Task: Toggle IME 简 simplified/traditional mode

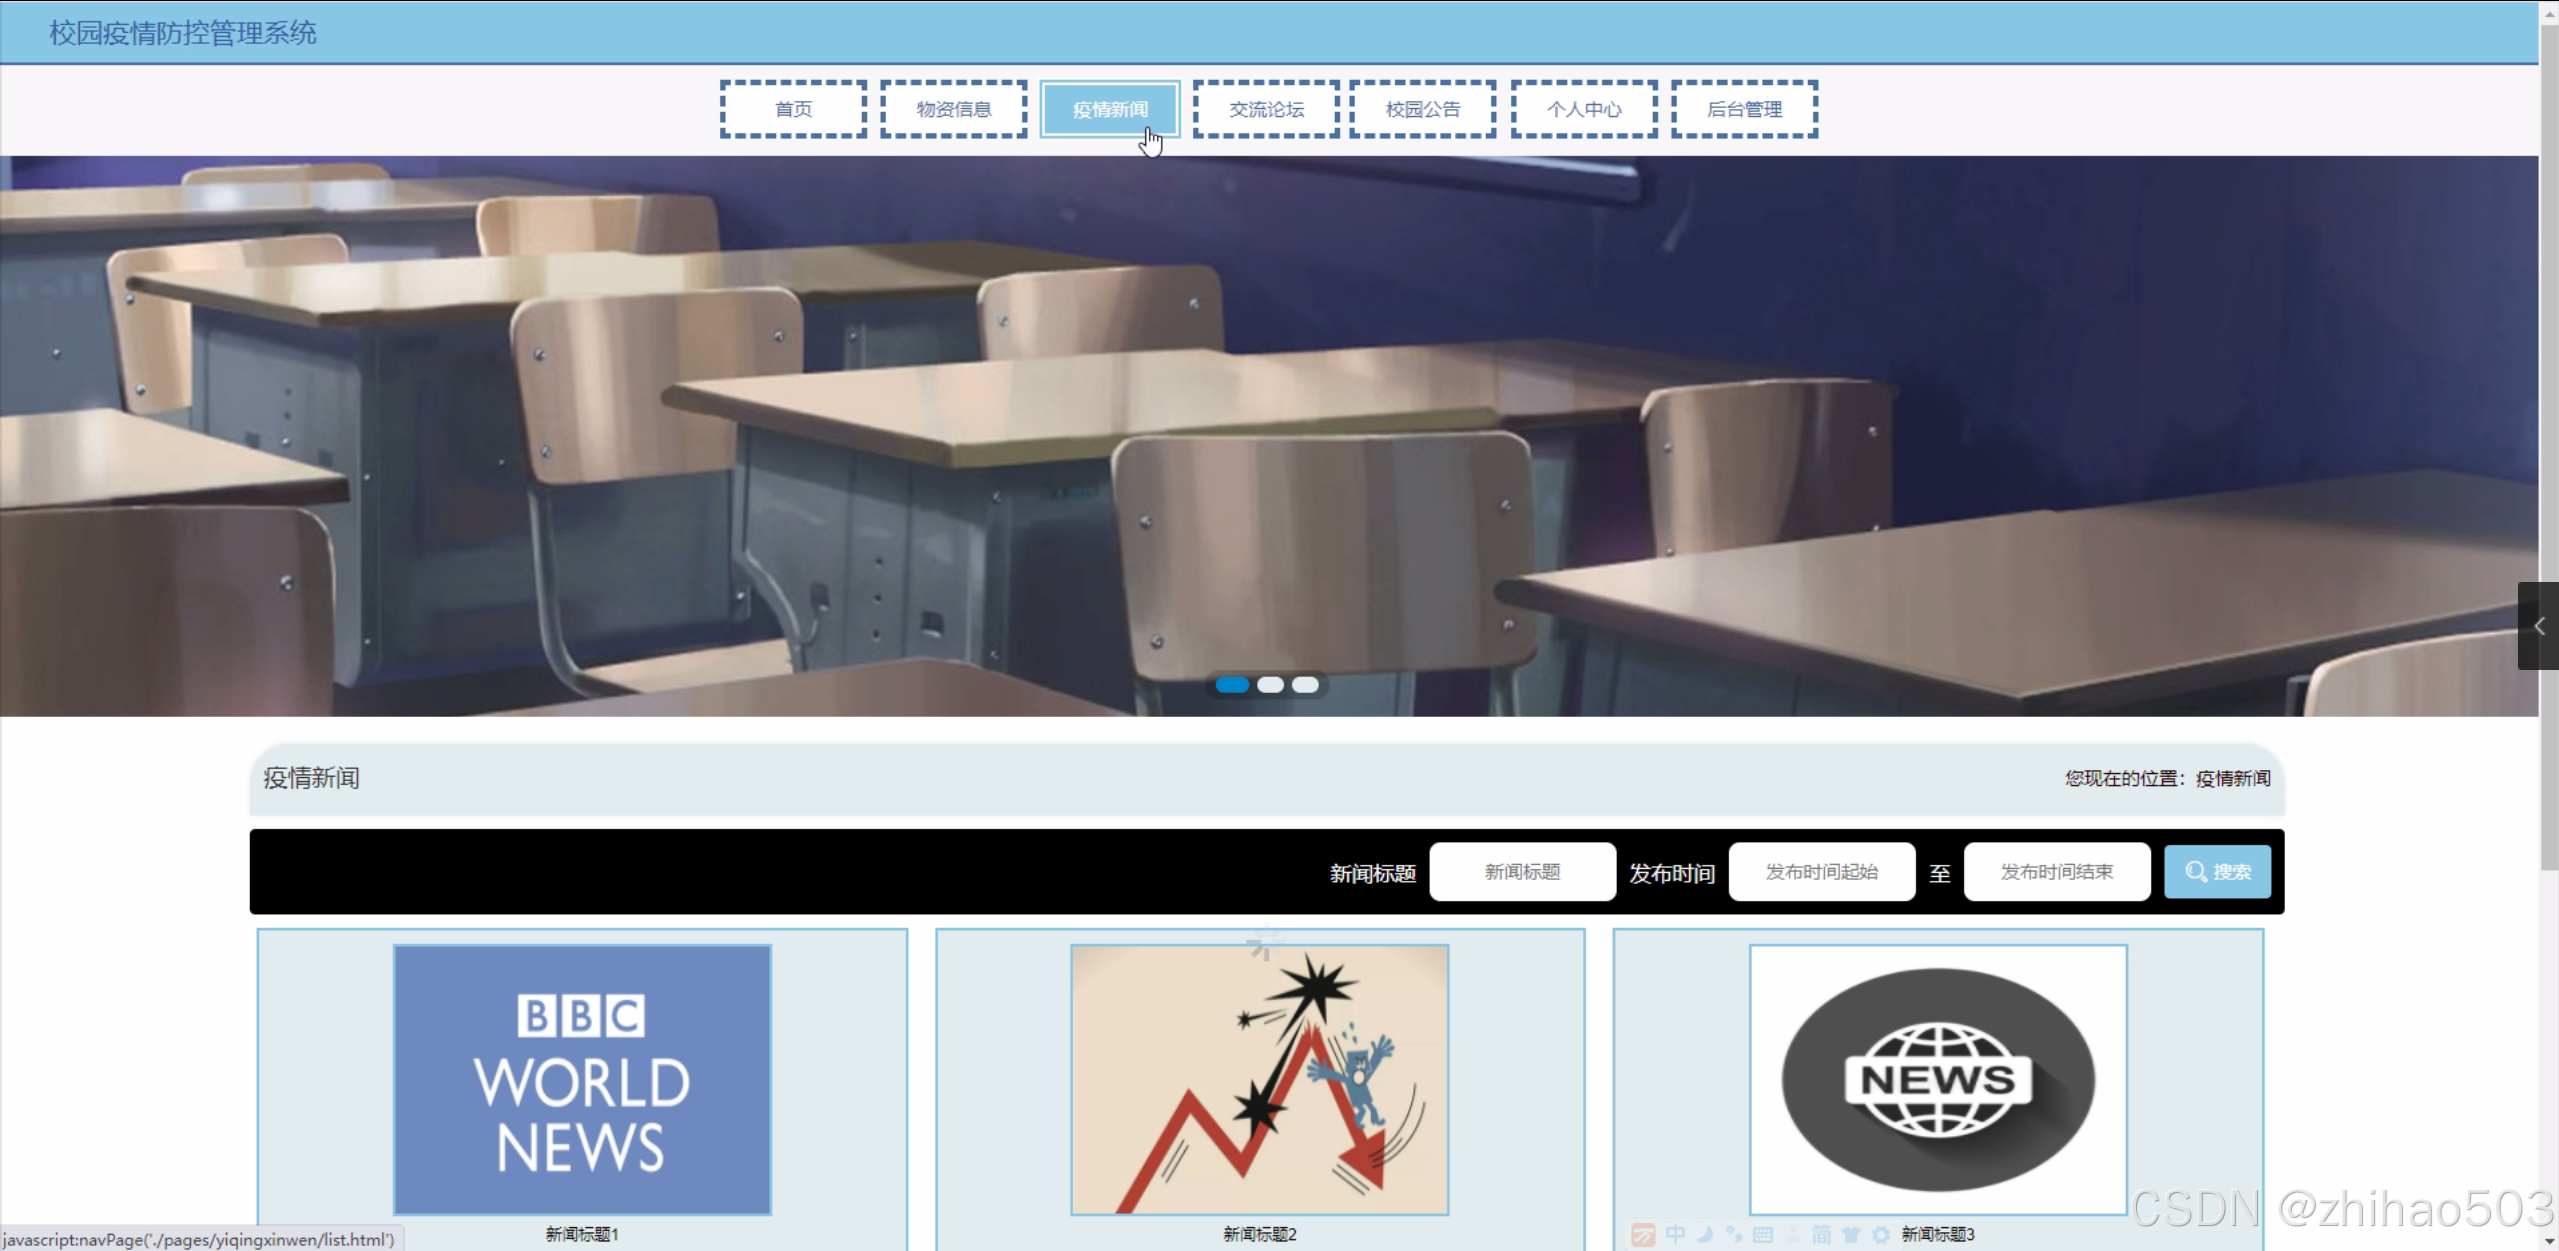Action: tap(1821, 1235)
